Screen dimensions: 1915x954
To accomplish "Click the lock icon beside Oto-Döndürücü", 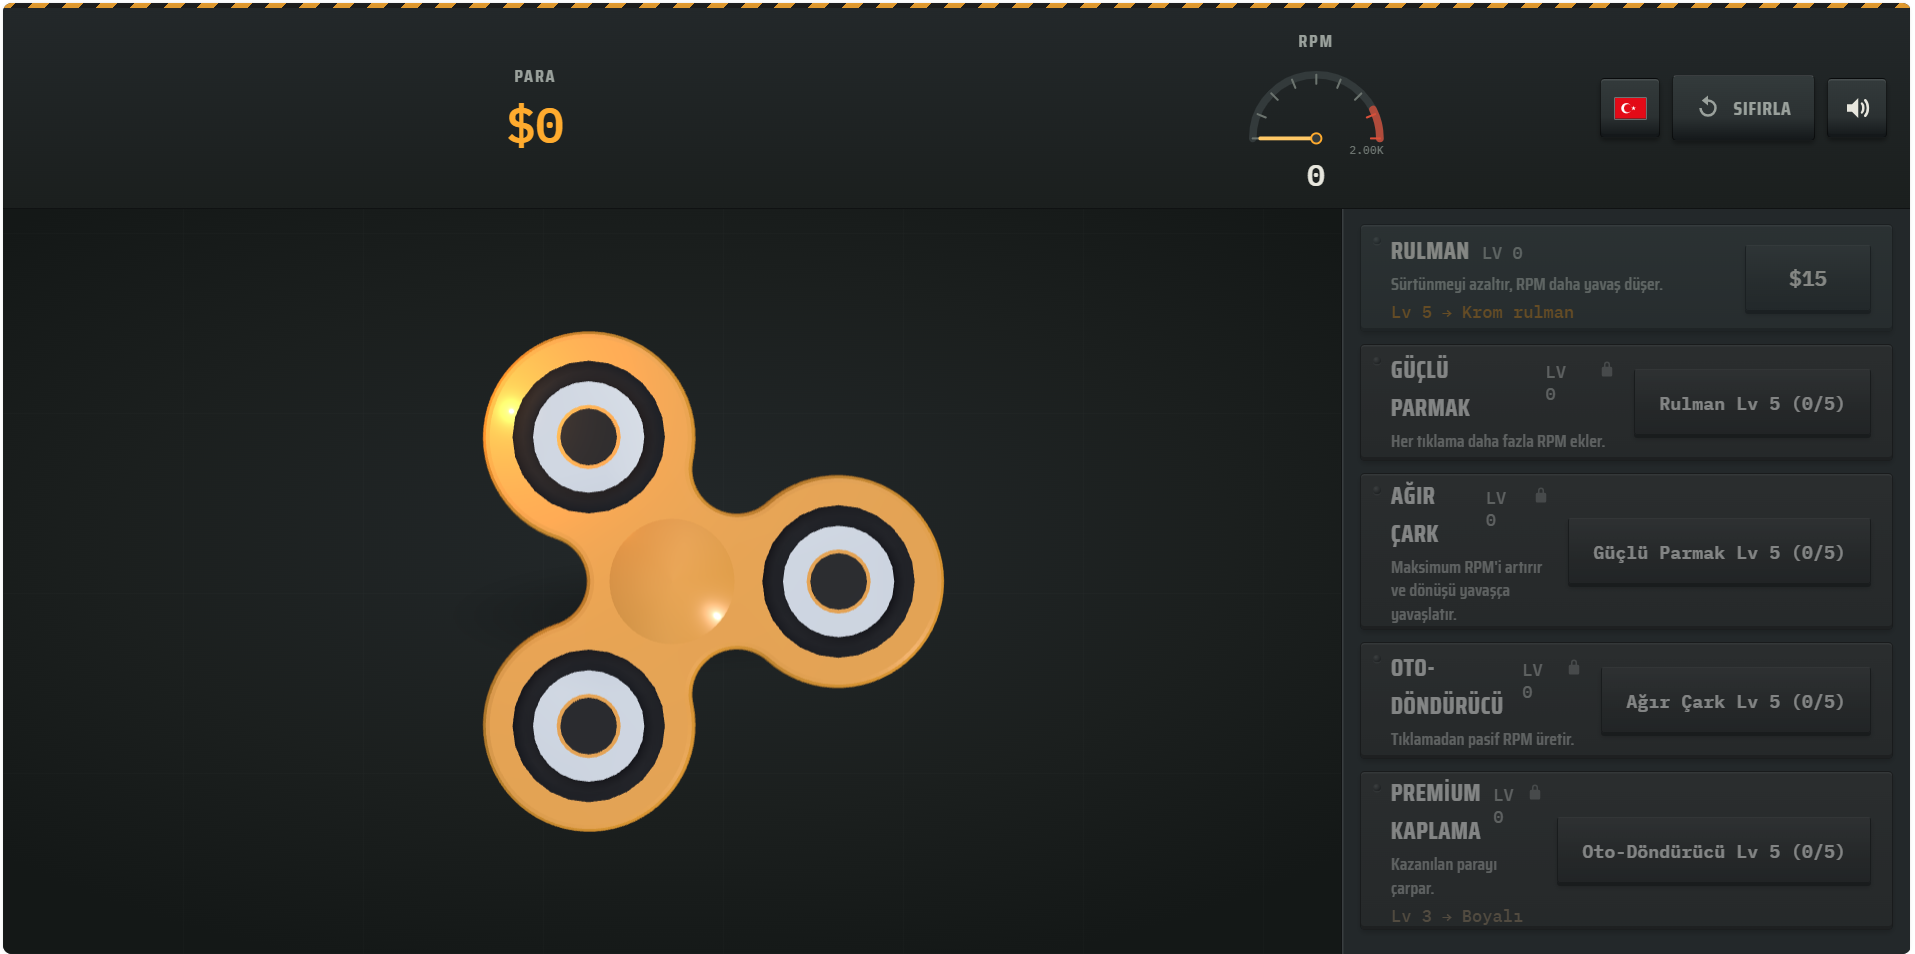I will [x=1574, y=668].
